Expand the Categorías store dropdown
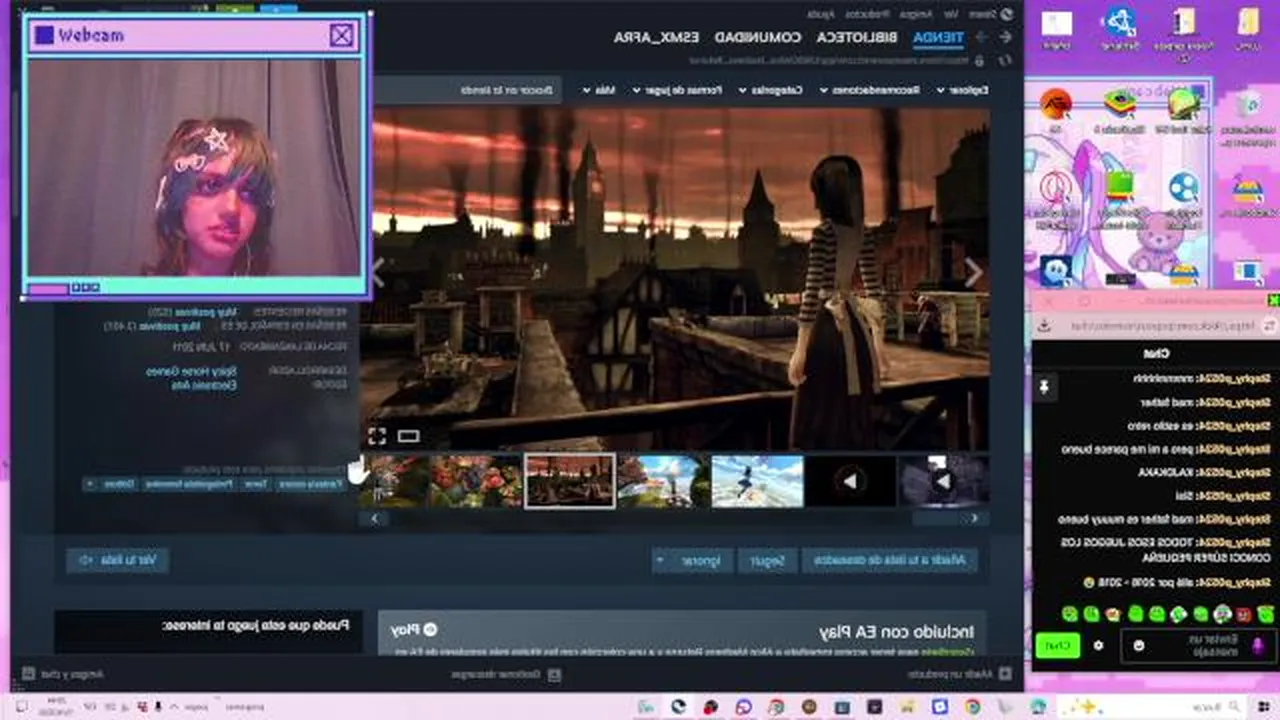1280x720 pixels. 771,90
